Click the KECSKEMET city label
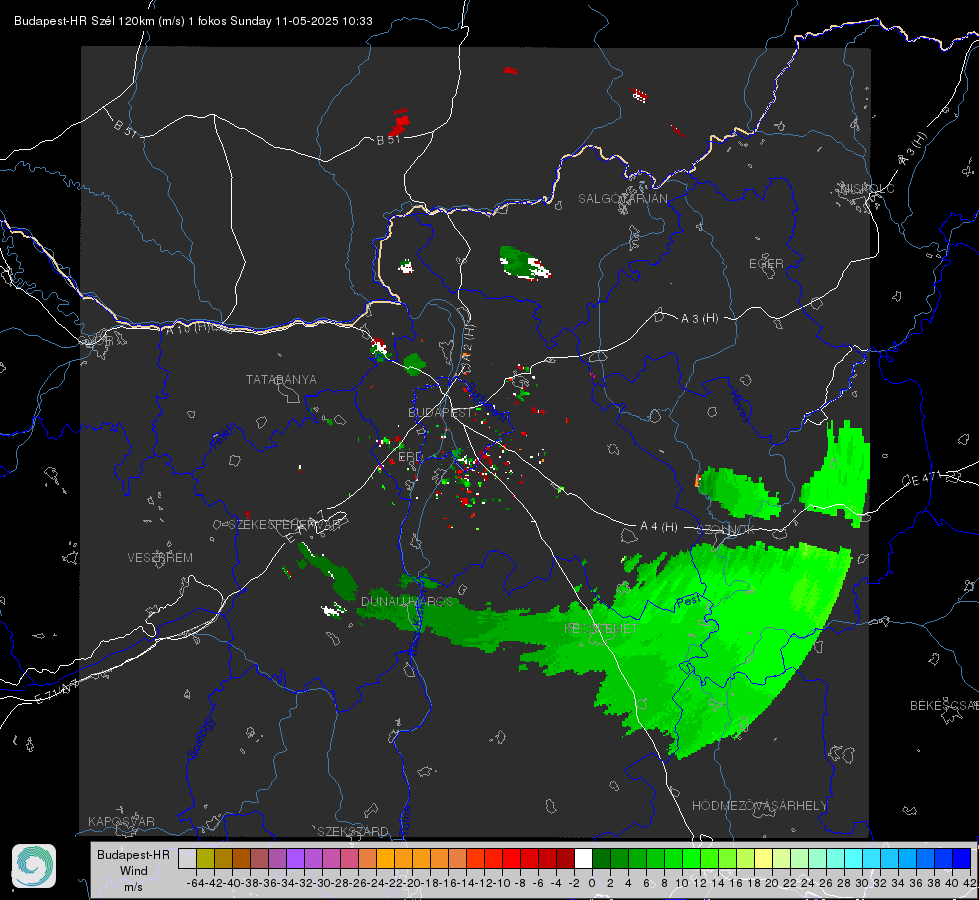This screenshot has height=900, width=979. coord(601,628)
